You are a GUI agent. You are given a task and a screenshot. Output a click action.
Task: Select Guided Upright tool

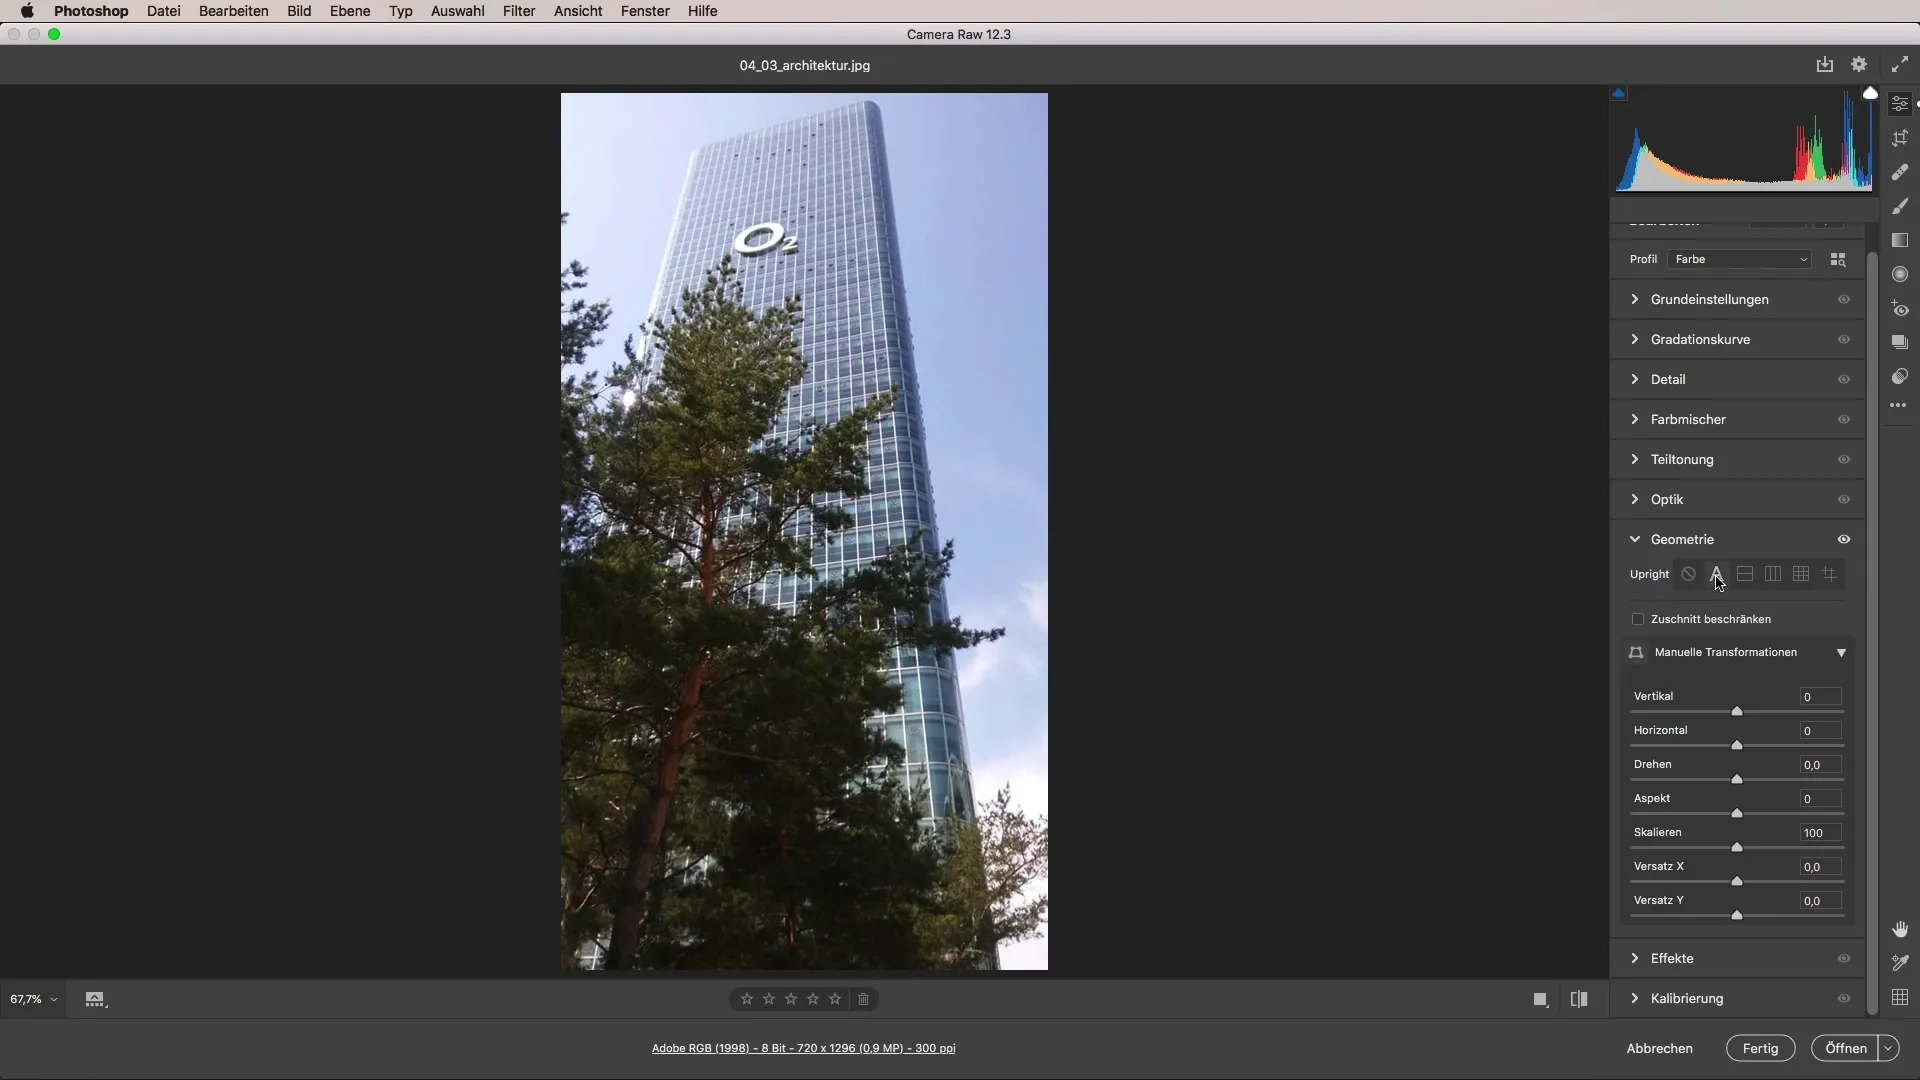click(1829, 574)
